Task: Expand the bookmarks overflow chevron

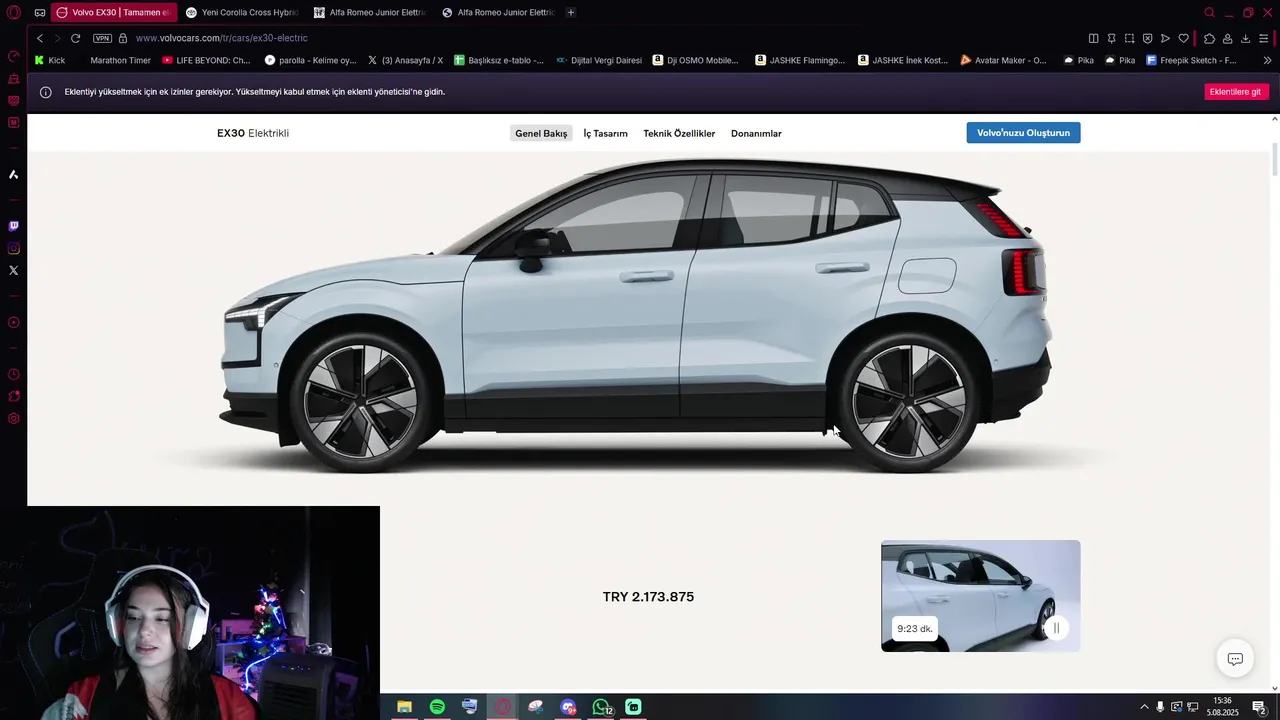Action: click(x=1267, y=60)
